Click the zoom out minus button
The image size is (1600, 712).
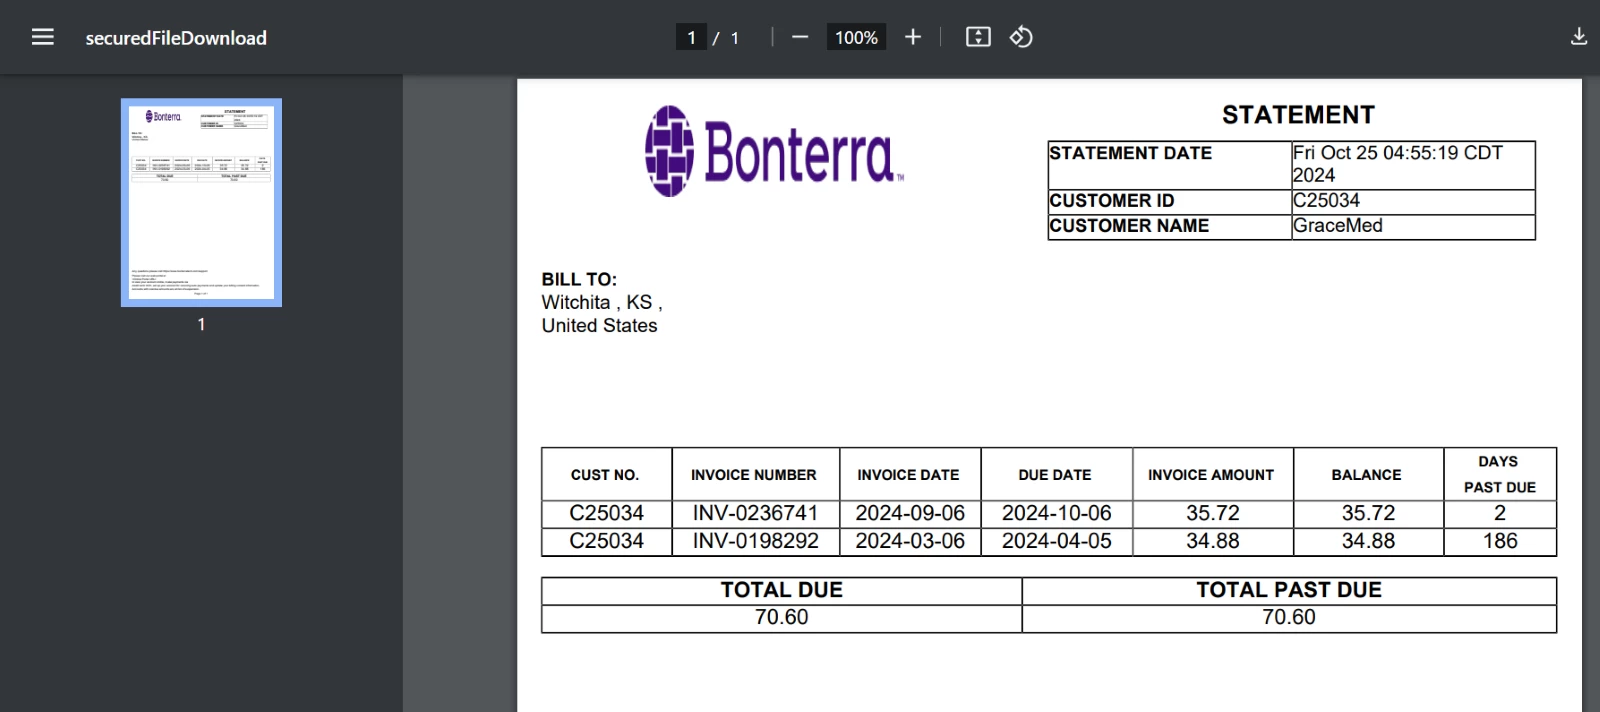click(800, 37)
